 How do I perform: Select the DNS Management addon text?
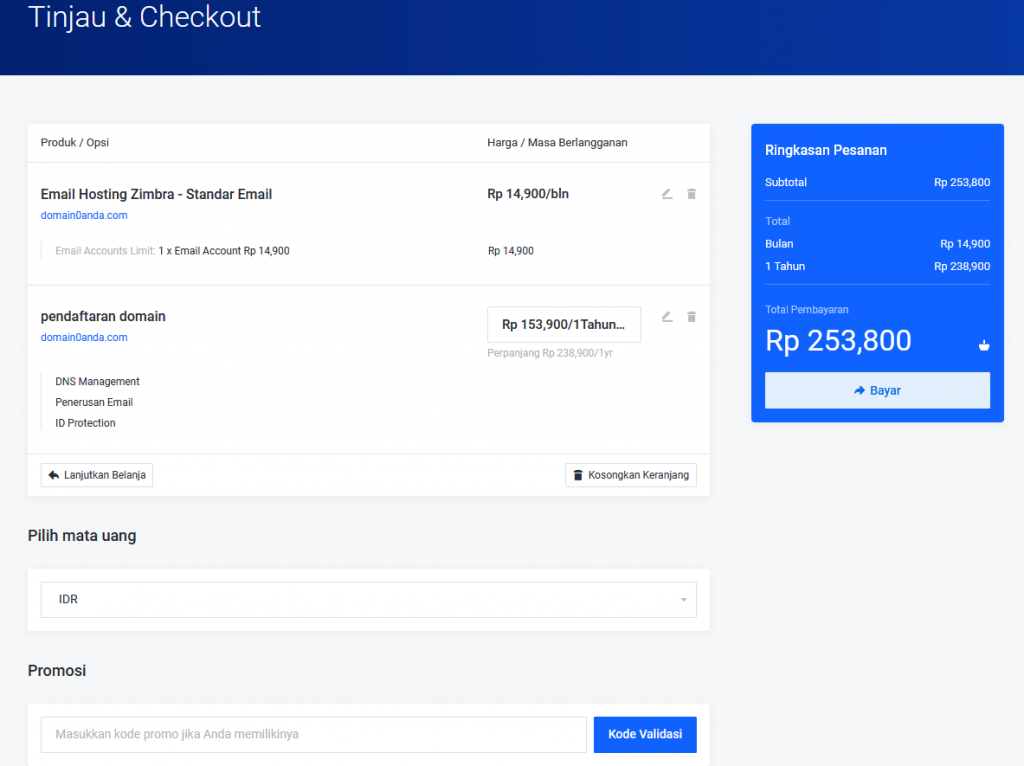click(x=97, y=382)
